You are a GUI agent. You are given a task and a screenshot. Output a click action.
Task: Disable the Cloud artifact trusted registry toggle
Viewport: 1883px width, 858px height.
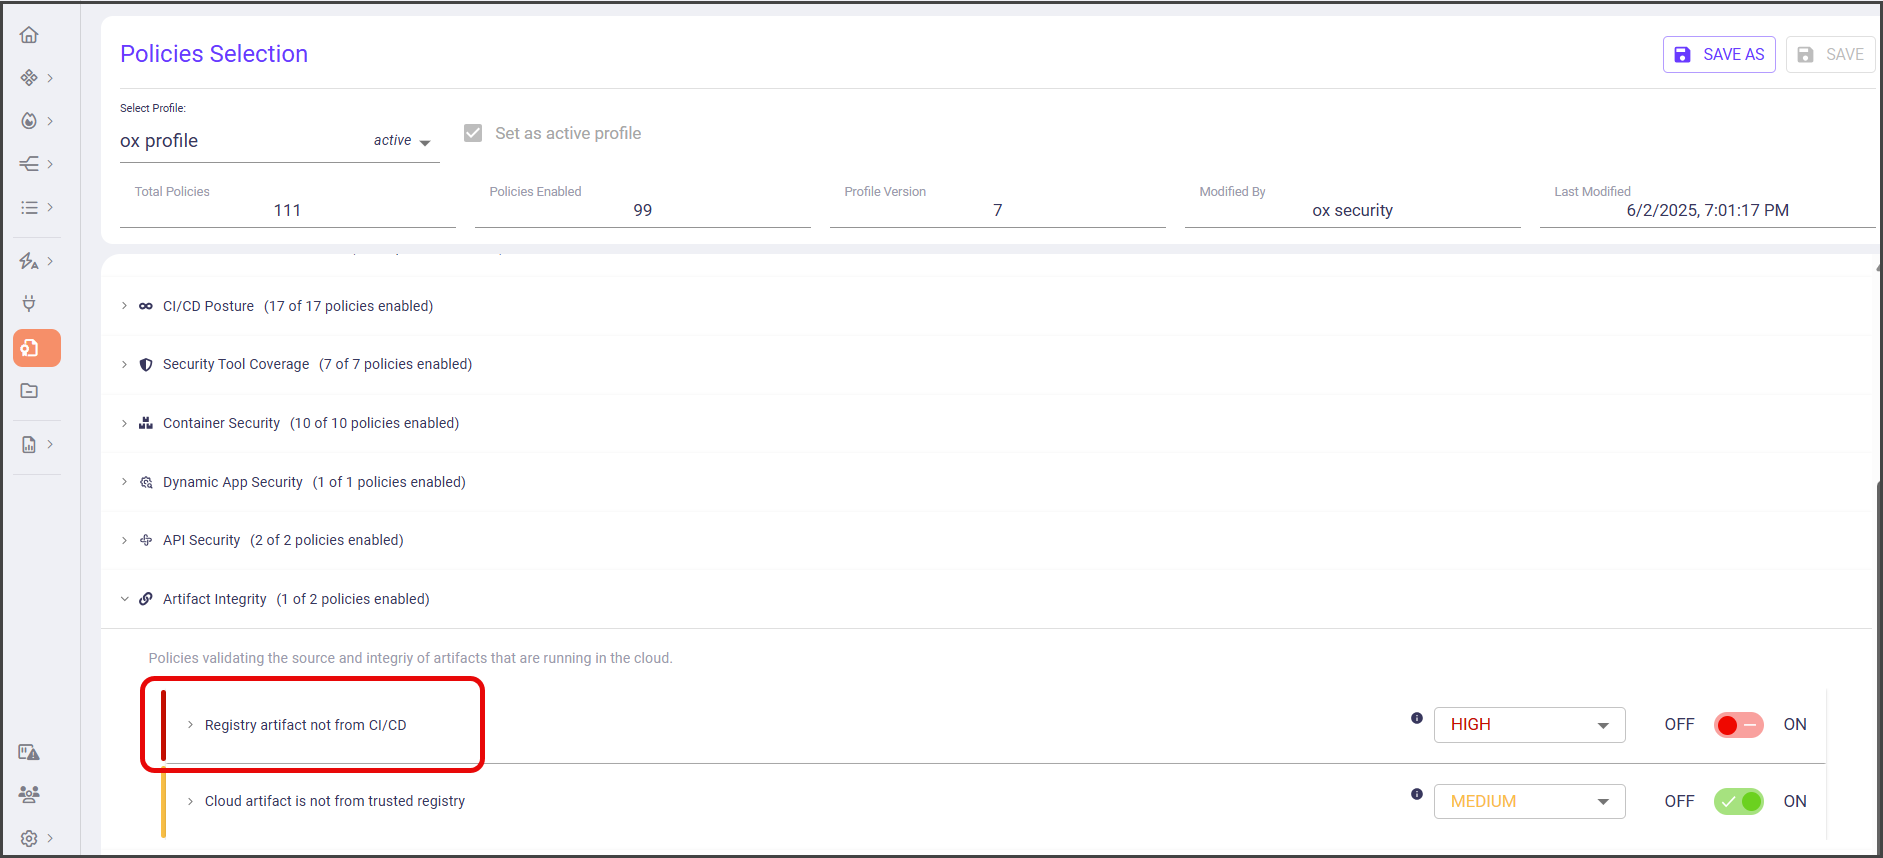[1738, 802]
